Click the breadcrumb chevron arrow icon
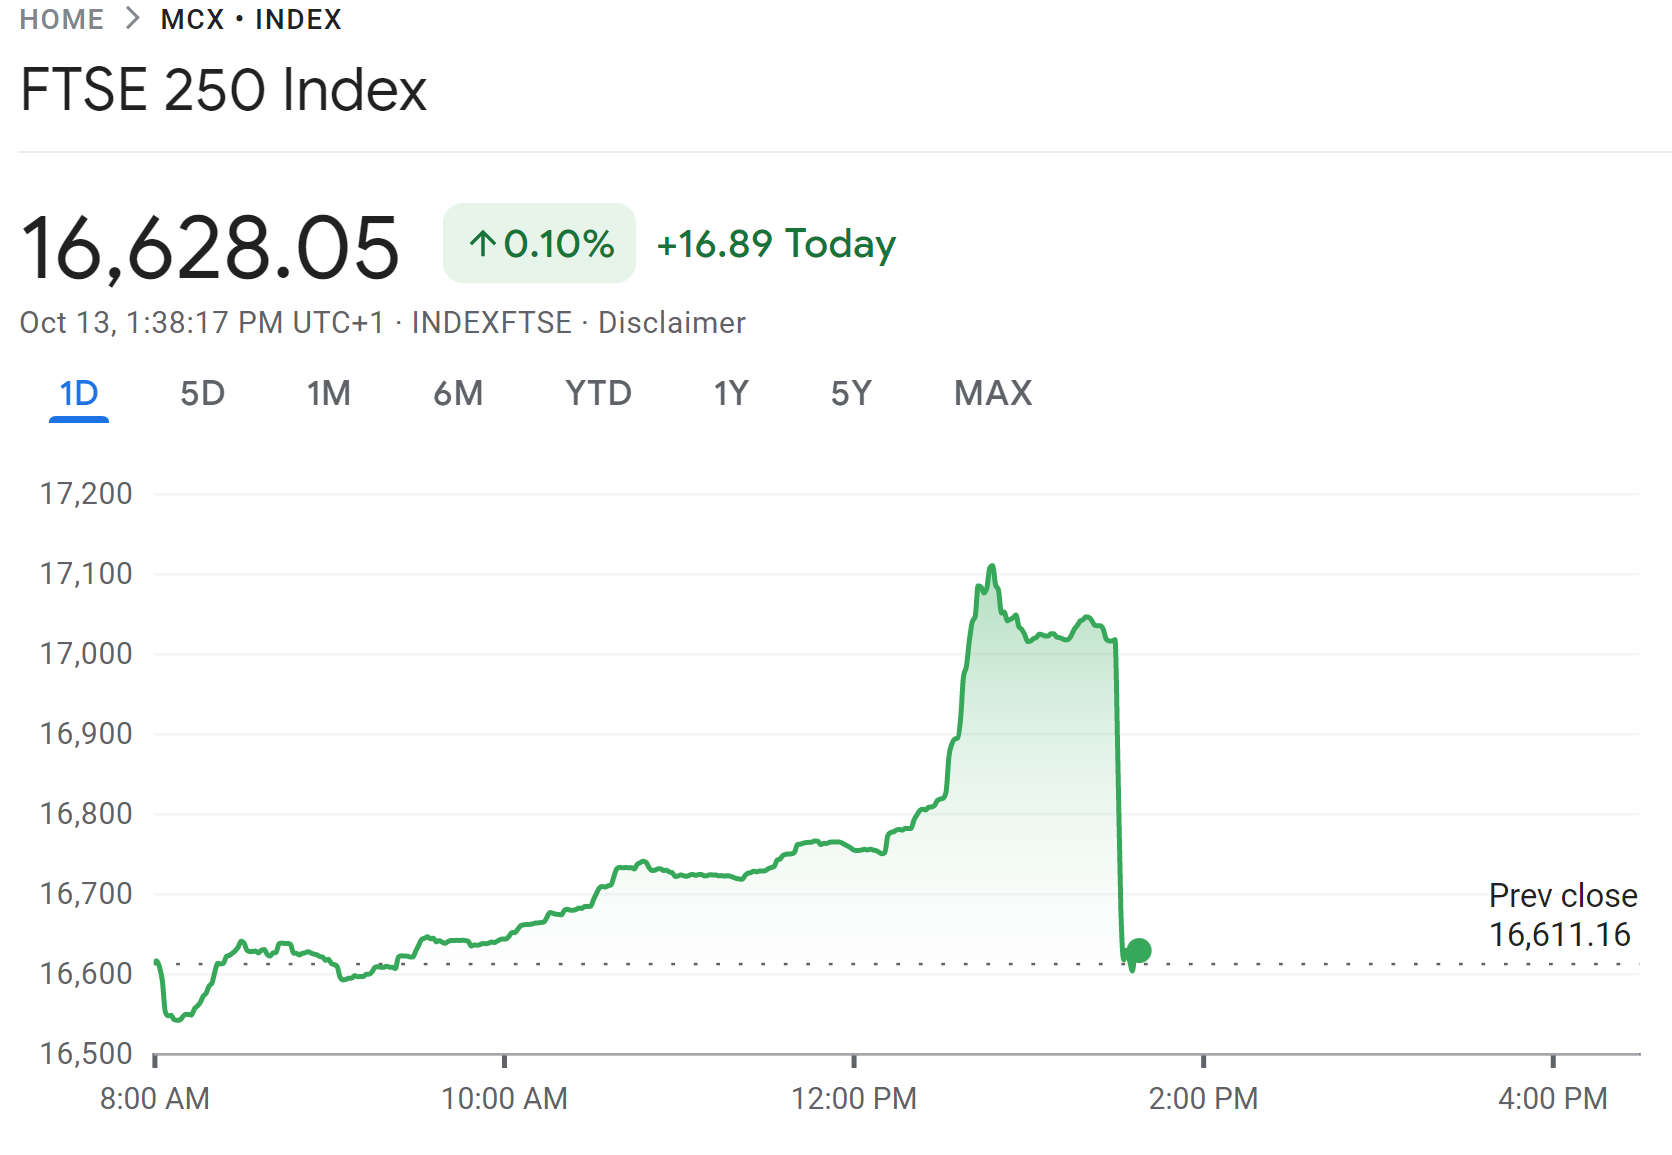This screenshot has width=1672, height=1155. (x=133, y=19)
